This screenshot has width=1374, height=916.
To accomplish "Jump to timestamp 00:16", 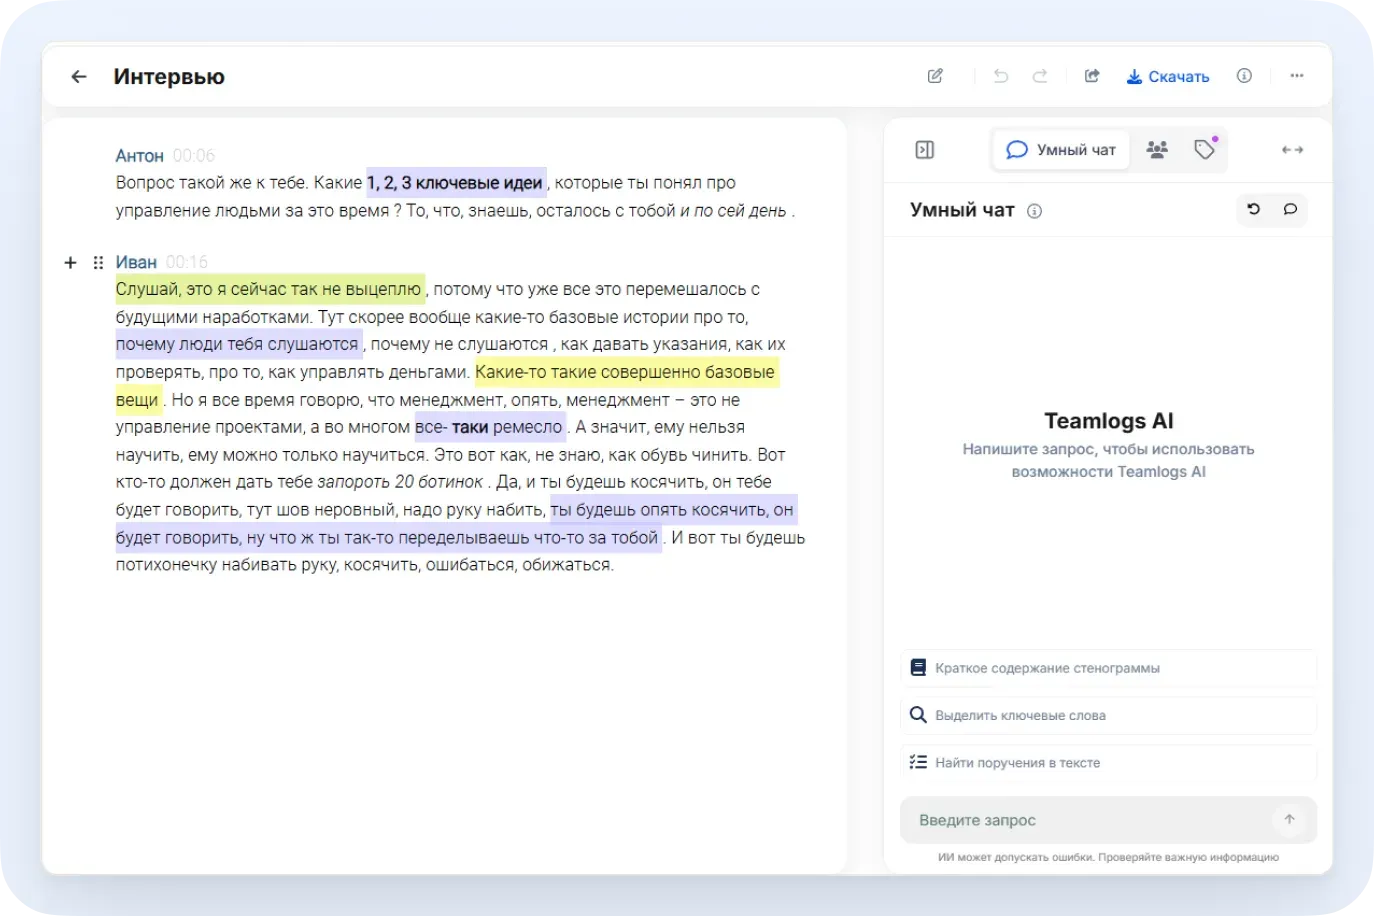I will pos(187,262).
